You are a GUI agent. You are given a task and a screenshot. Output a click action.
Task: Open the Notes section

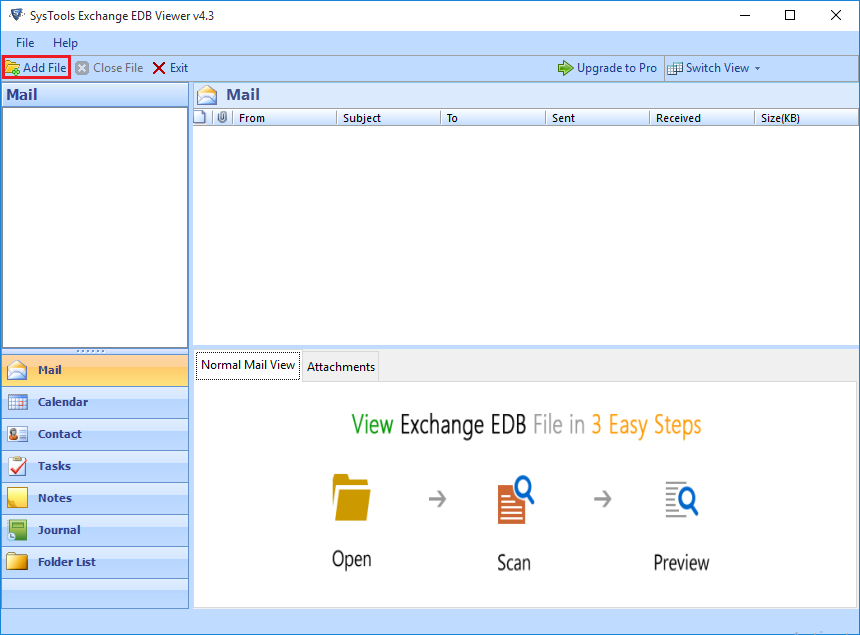coord(95,498)
